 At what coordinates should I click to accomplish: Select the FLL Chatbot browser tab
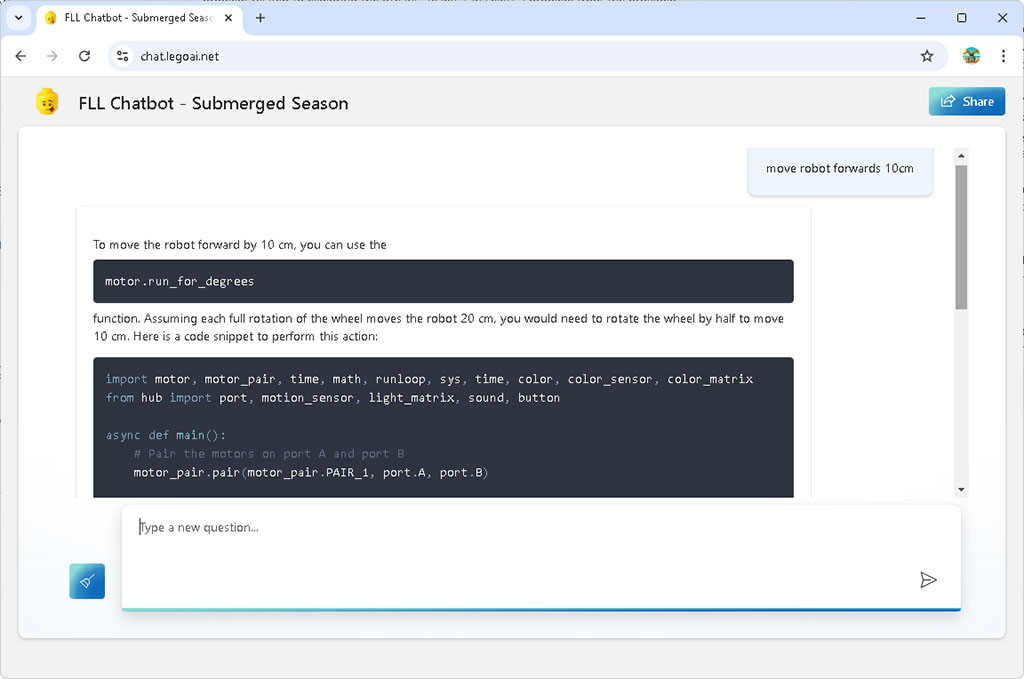pos(130,18)
